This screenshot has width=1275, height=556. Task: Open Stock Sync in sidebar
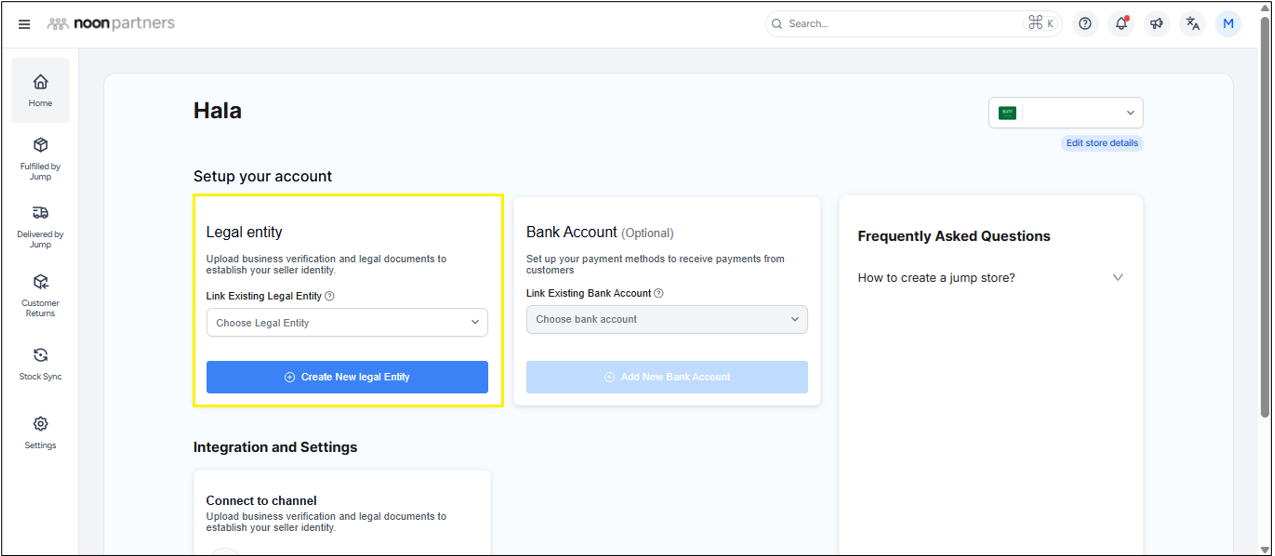pyautogui.click(x=41, y=364)
